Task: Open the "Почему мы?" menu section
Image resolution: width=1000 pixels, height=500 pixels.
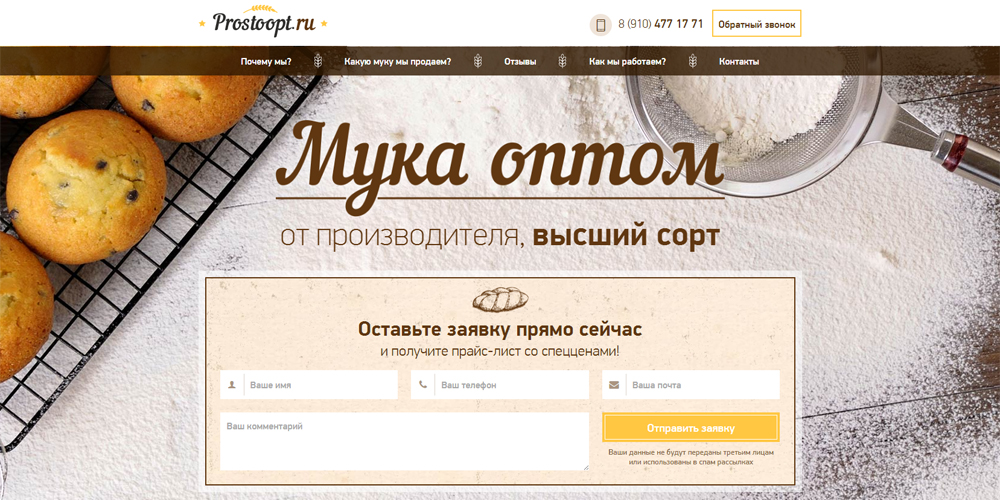Action: pyautogui.click(x=266, y=62)
